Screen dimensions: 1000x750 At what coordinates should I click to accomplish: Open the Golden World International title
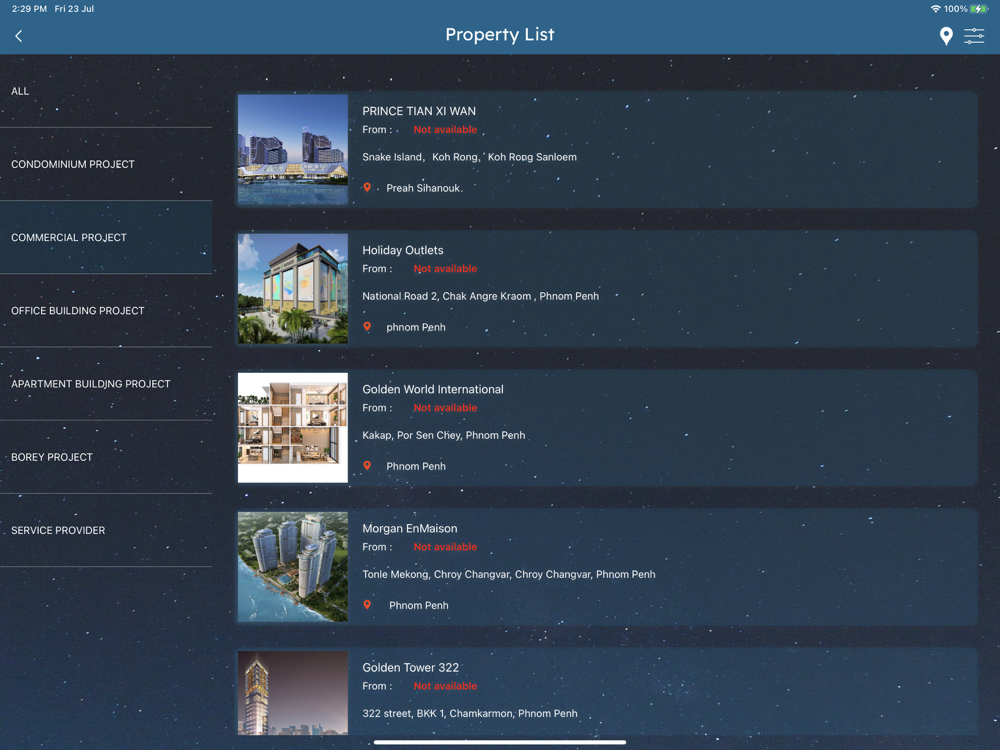432,389
